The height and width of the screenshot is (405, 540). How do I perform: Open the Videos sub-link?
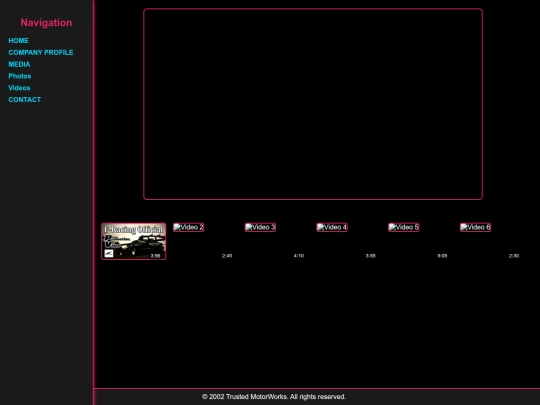[19, 88]
